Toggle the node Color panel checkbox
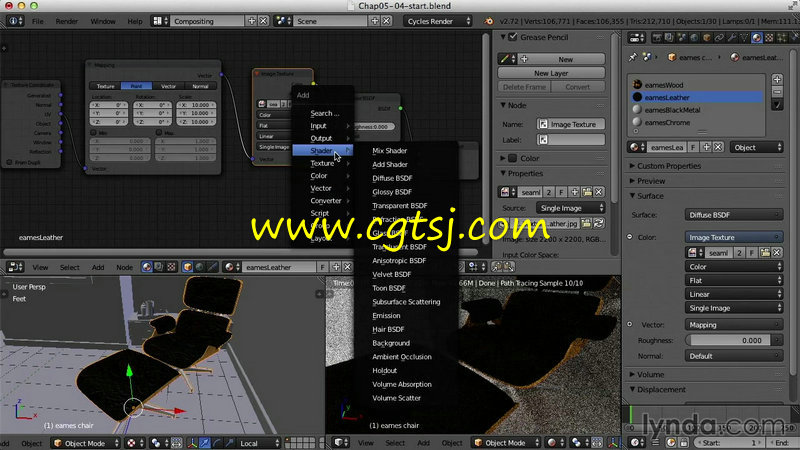Screen dimensions: 800x450 click(513, 158)
